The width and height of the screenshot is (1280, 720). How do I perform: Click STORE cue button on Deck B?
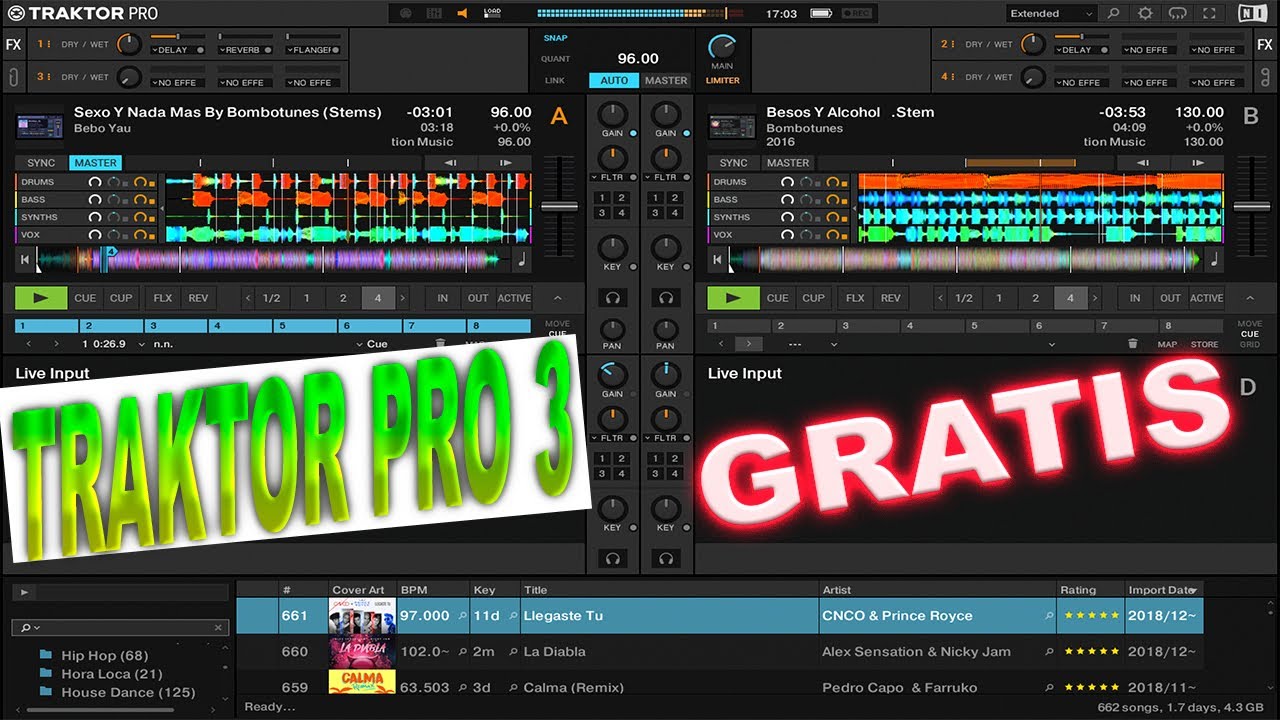coord(1204,345)
